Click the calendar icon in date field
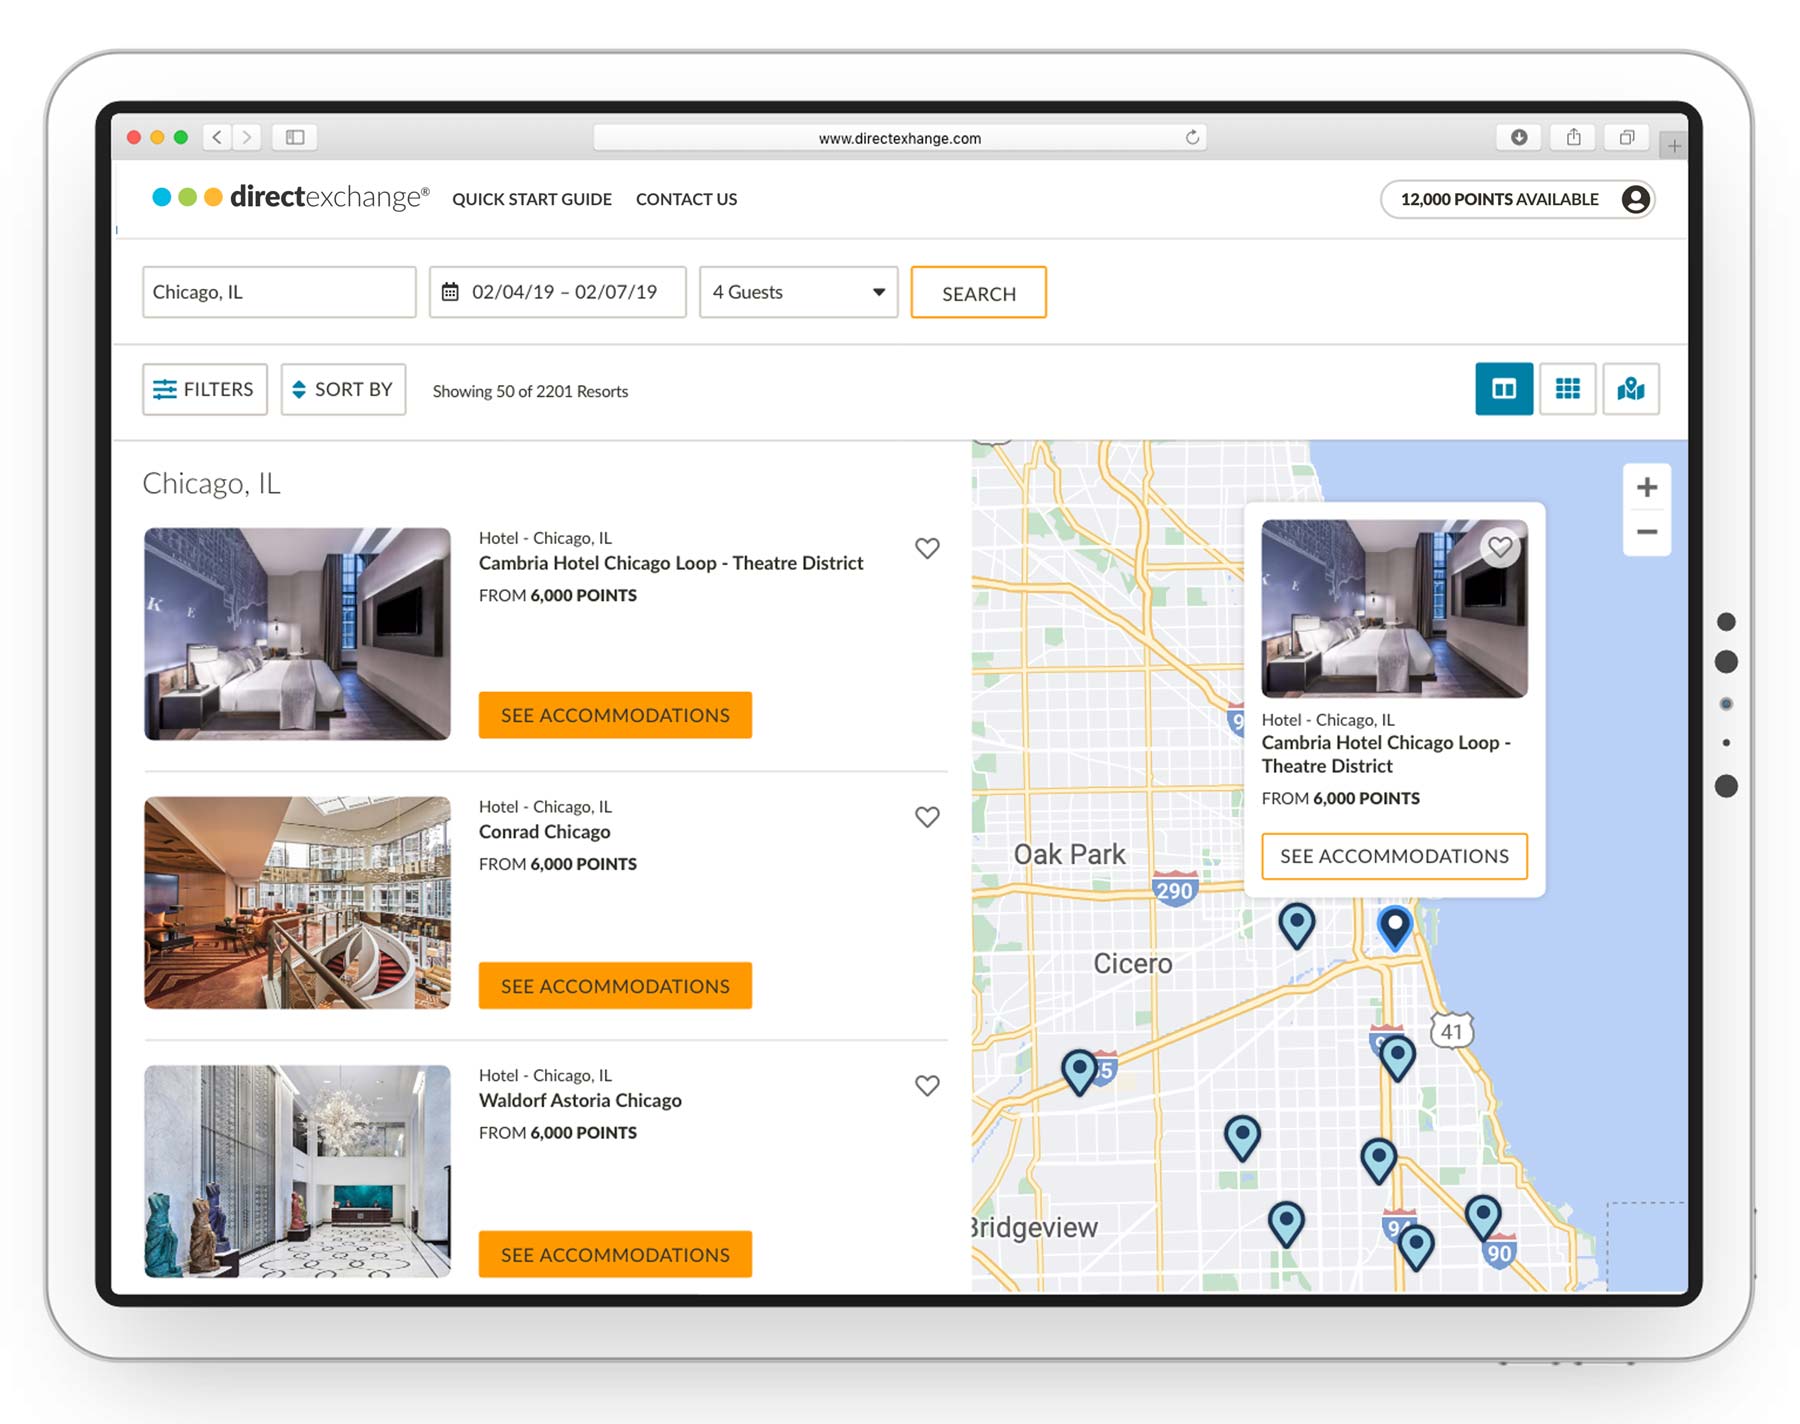The image size is (1800, 1424). [x=453, y=292]
